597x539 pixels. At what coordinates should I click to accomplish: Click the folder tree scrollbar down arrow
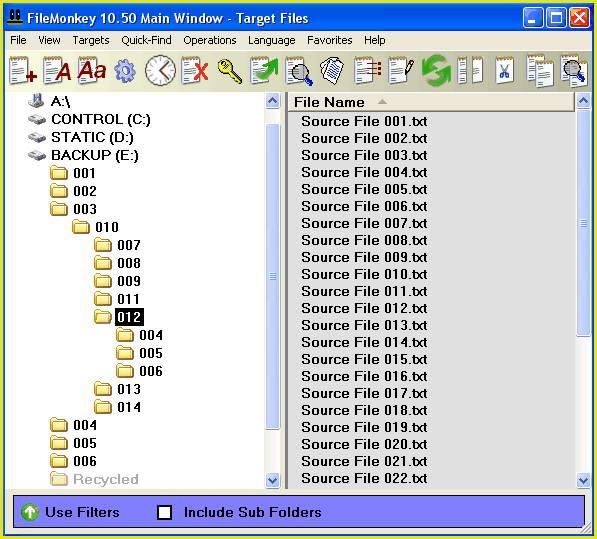coord(273,480)
